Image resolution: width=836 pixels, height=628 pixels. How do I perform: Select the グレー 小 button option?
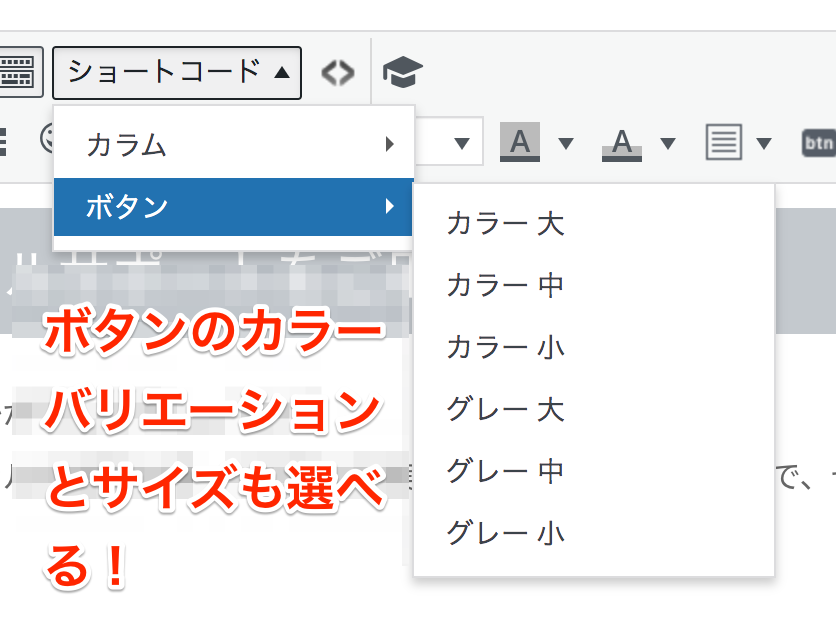[505, 532]
